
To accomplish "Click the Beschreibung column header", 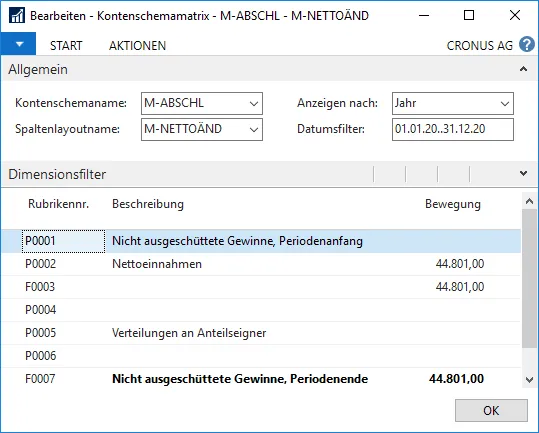I will coord(148,204).
